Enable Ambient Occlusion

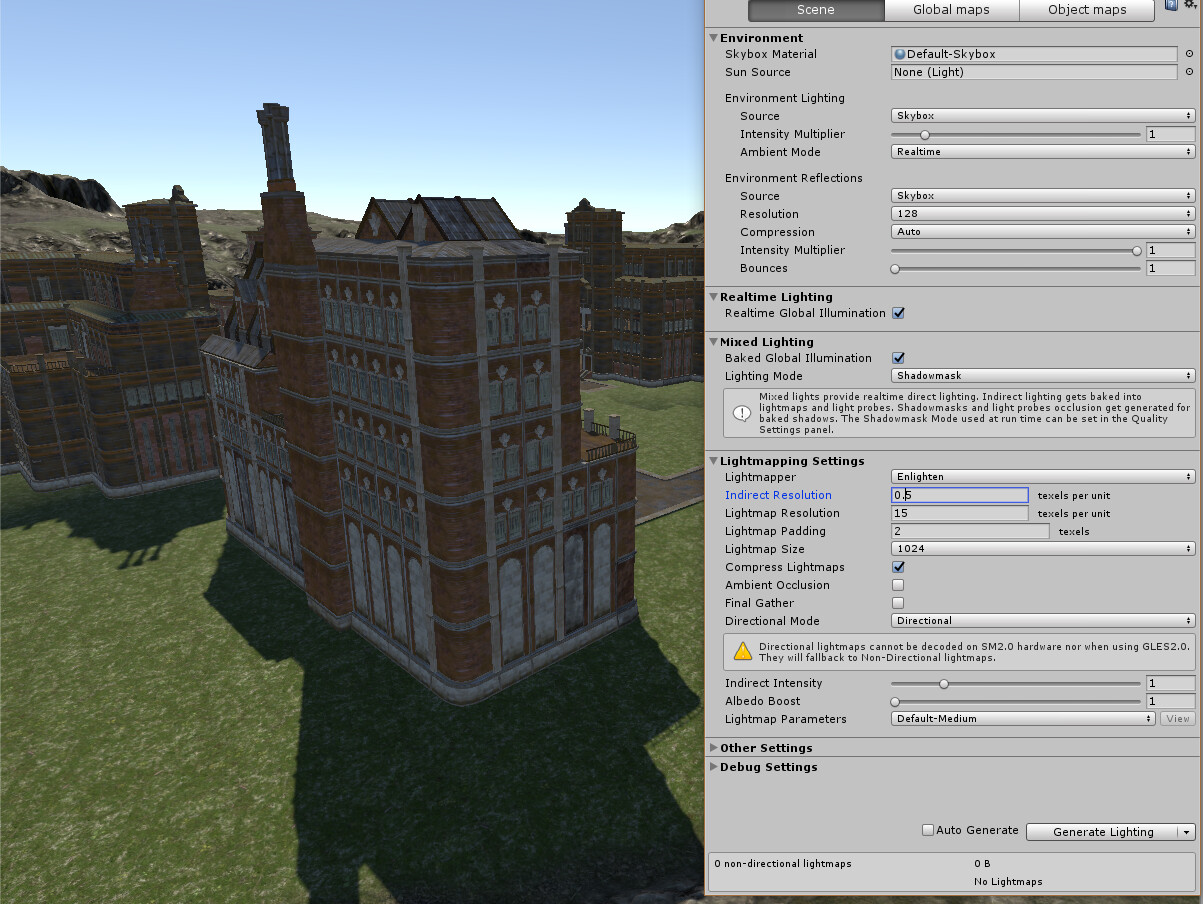[x=897, y=585]
